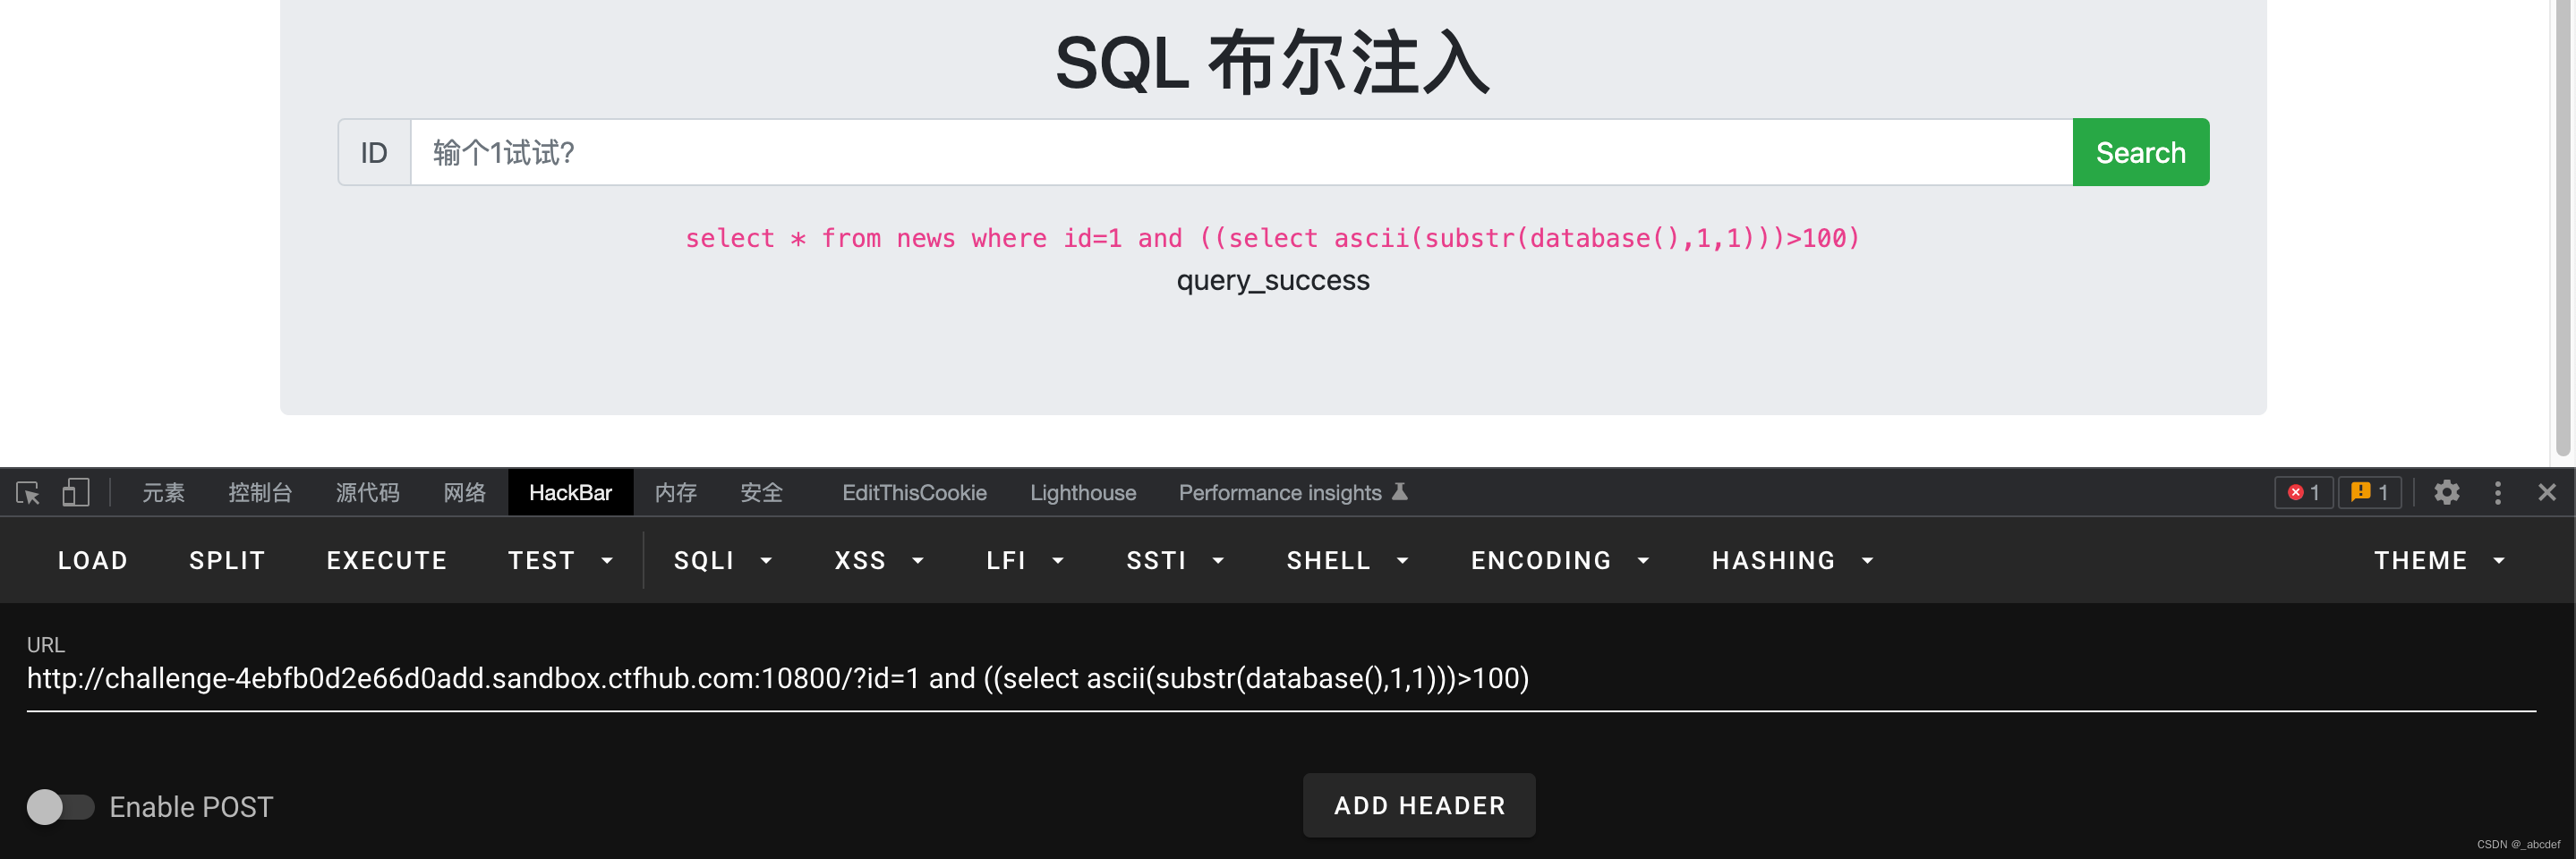This screenshot has width=2576, height=859.
Task: Click the ID search input field
Action: (1240, 153)
